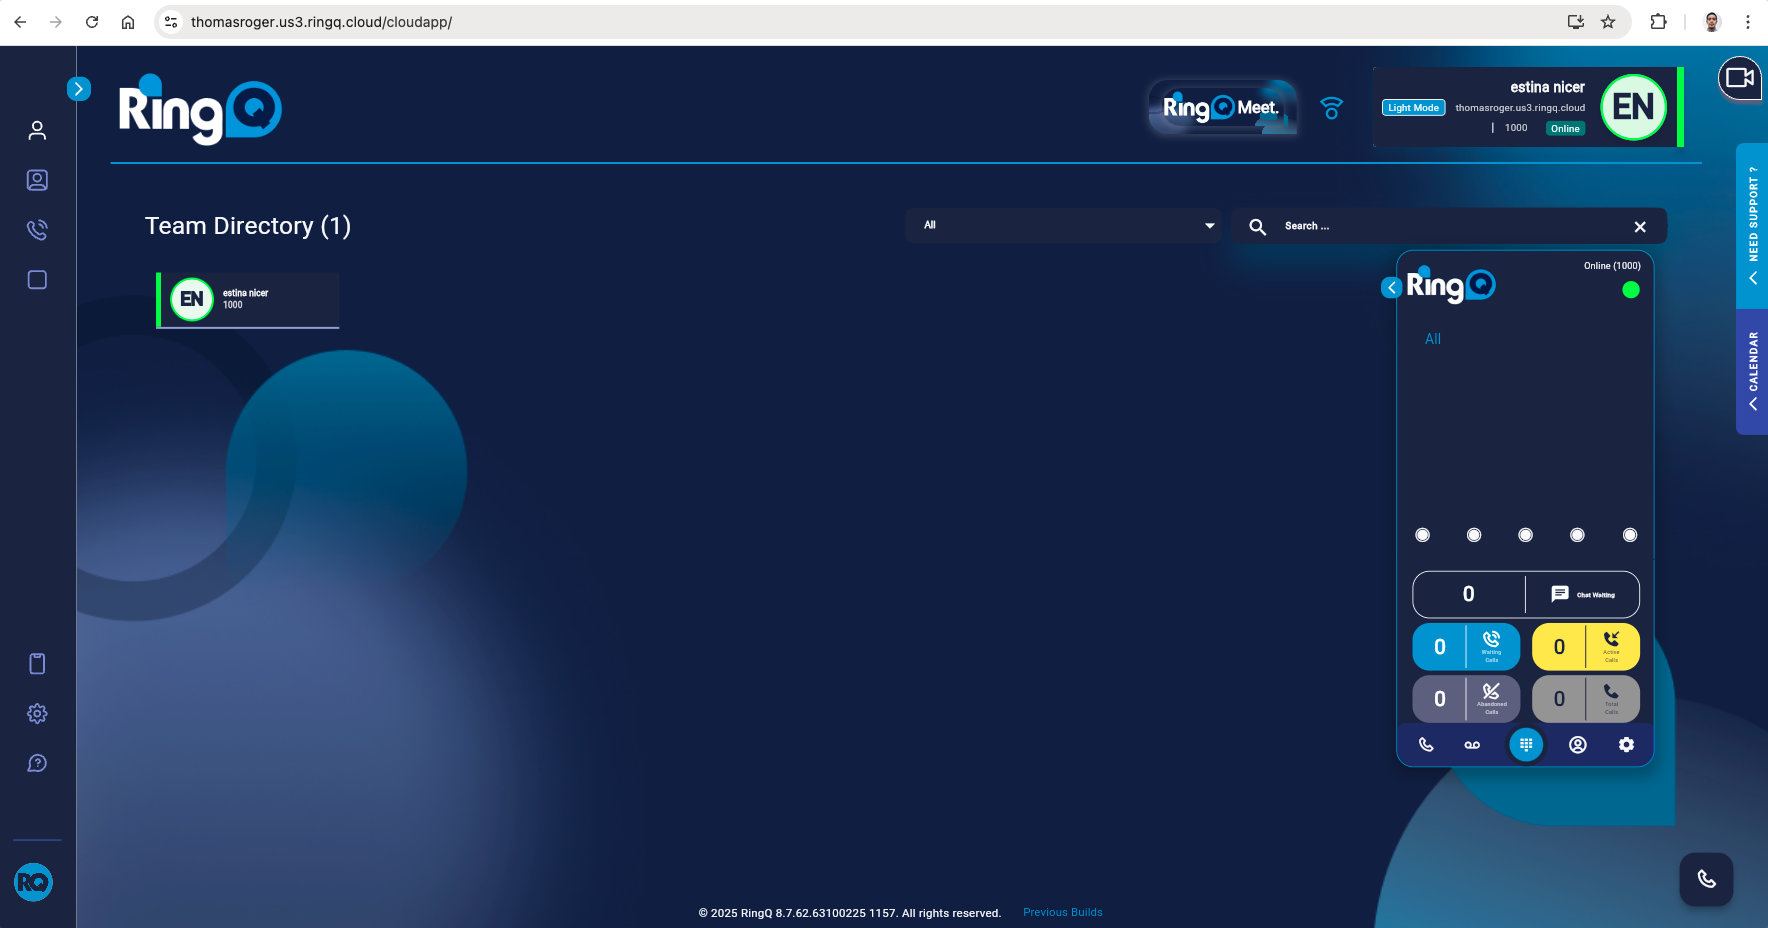The width and height of the screenshot is (1768, 928).
Task: Open the yellow Active Calls tile
Action: pyautogui.click(x=1586, y=647)
